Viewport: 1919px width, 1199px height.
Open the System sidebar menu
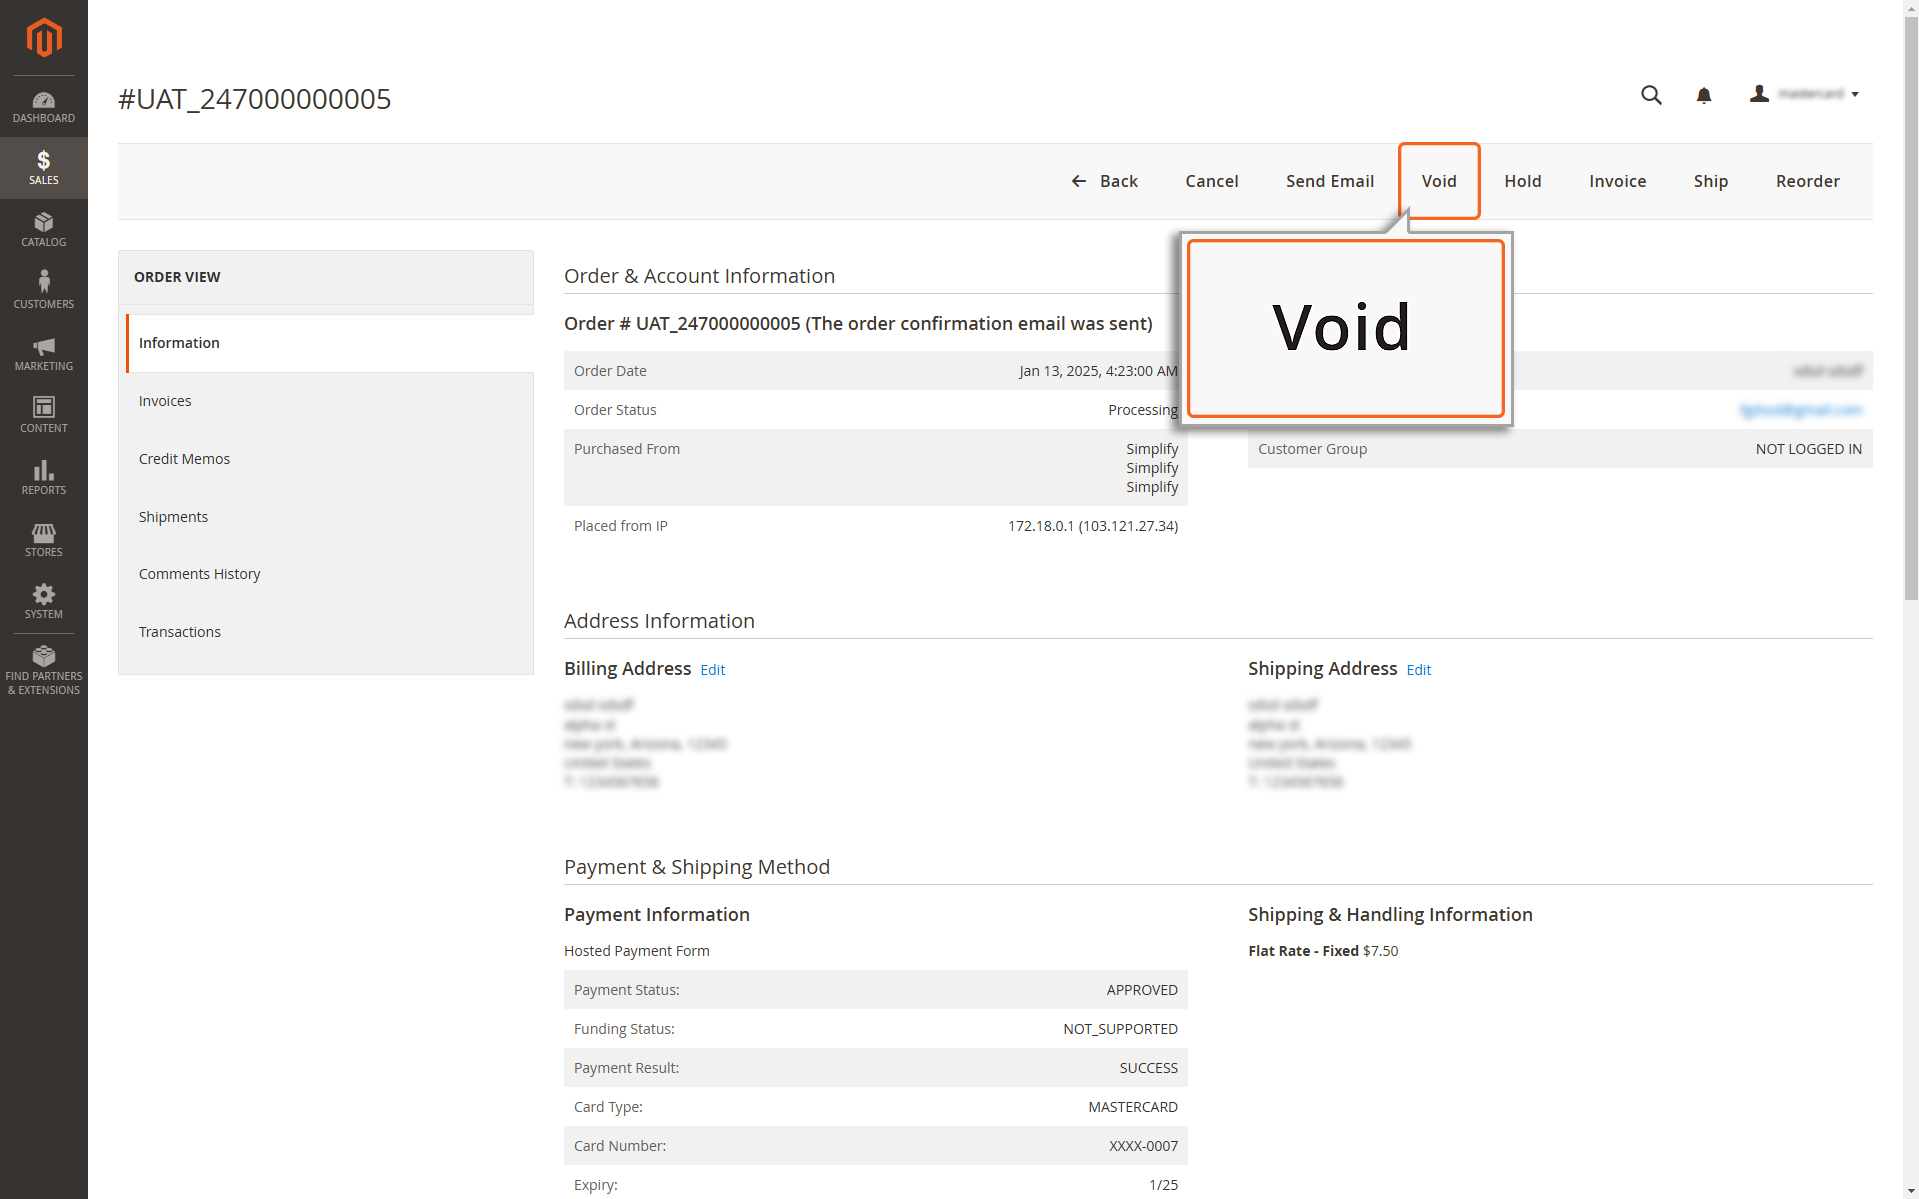pyautogui.click(x=44, y=602)
